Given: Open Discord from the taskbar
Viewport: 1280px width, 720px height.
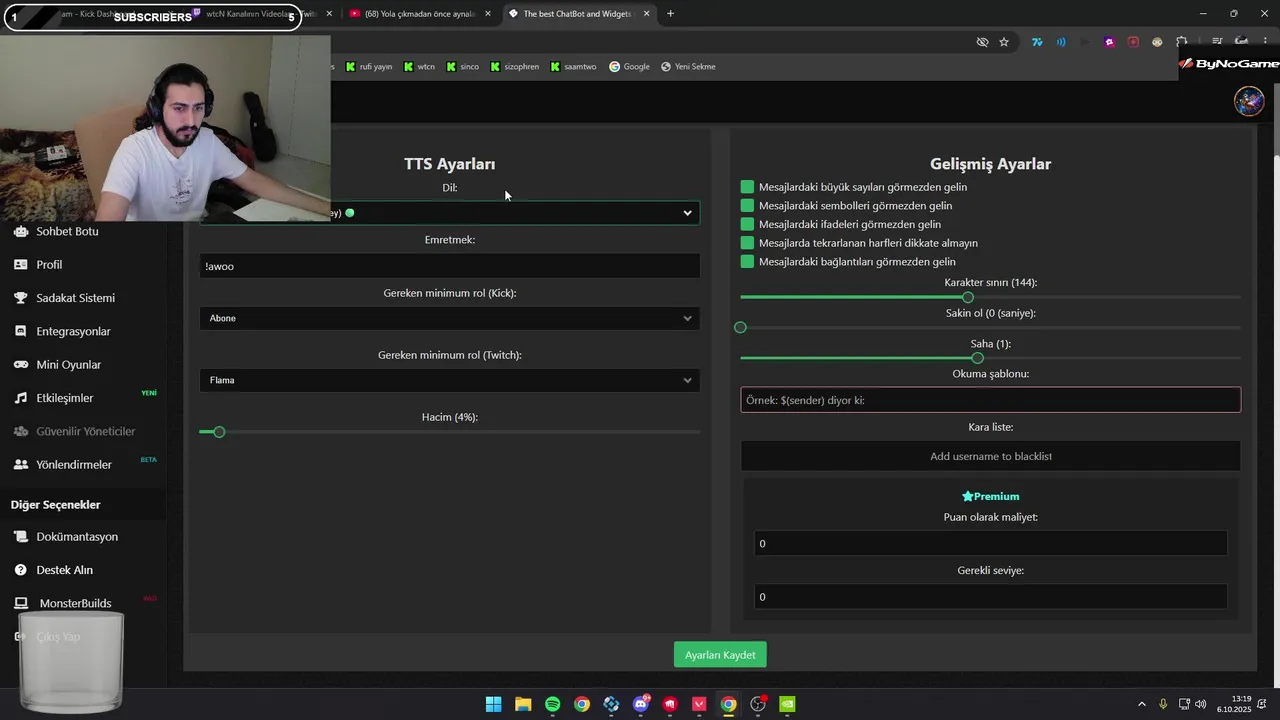Looking at the screenshot, I should click(x=641, y=704).
